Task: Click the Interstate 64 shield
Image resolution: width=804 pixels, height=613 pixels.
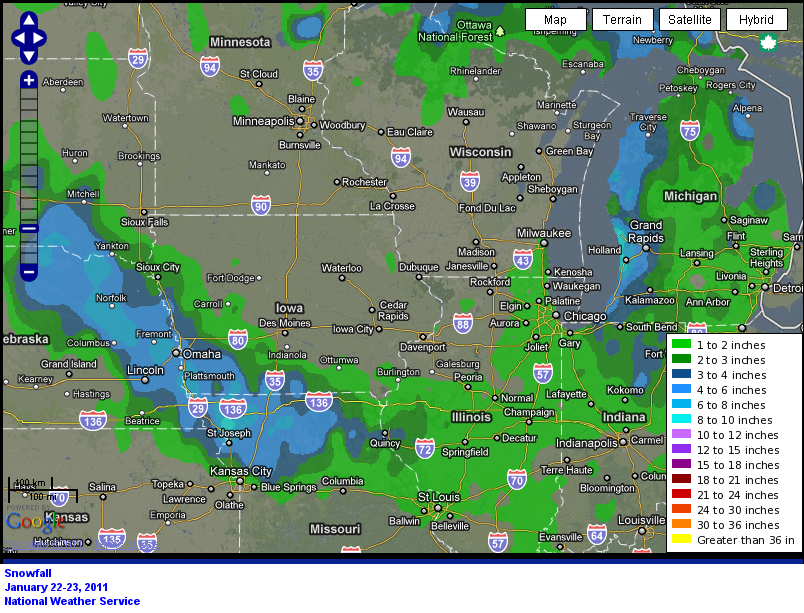Action: pos(597,535)
